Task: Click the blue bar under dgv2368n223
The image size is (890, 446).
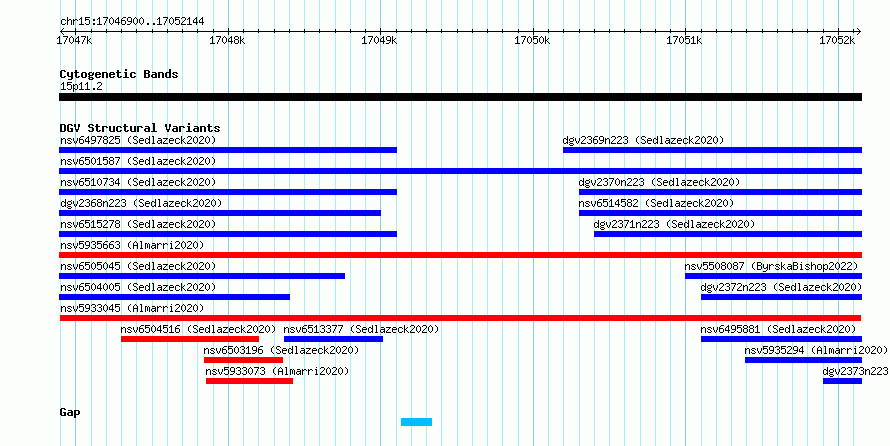Action: (x=220, y=213)
